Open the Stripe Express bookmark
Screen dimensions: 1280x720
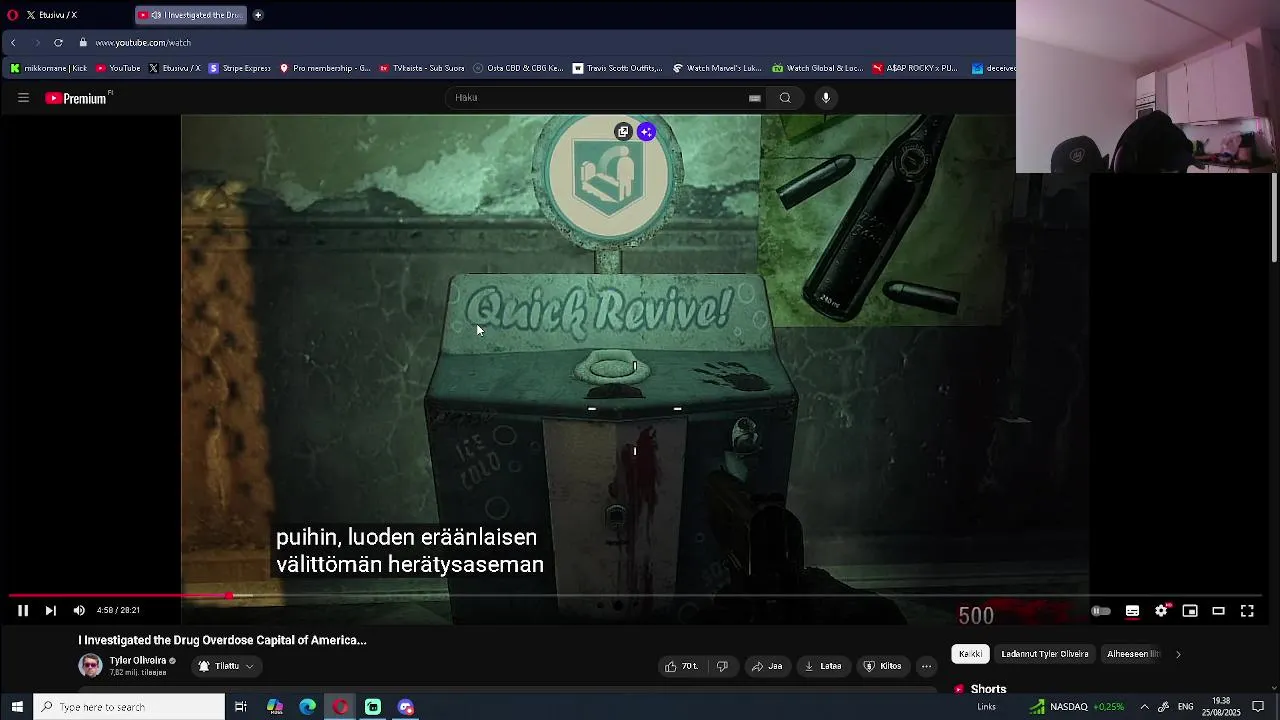[x=239, y=68]
